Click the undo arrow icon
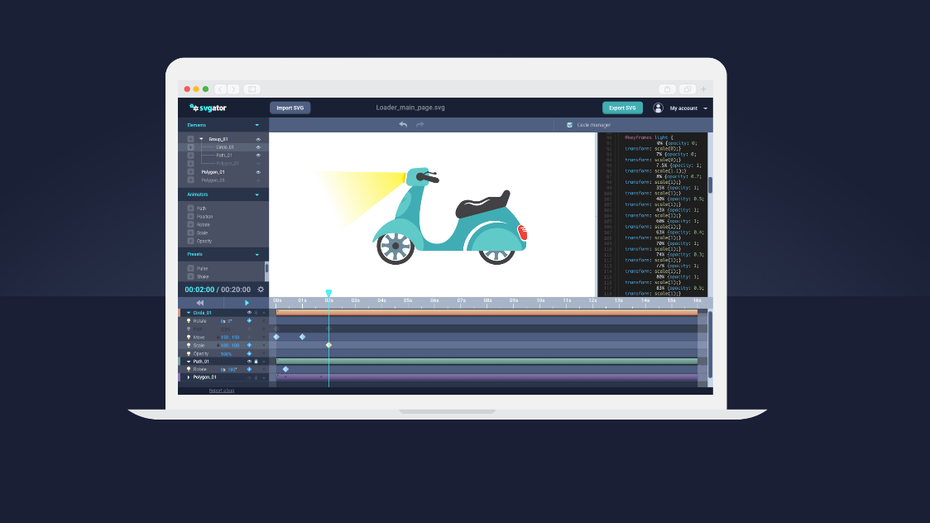The width and height of the screenshot is (930, 523). pos(403,125)
